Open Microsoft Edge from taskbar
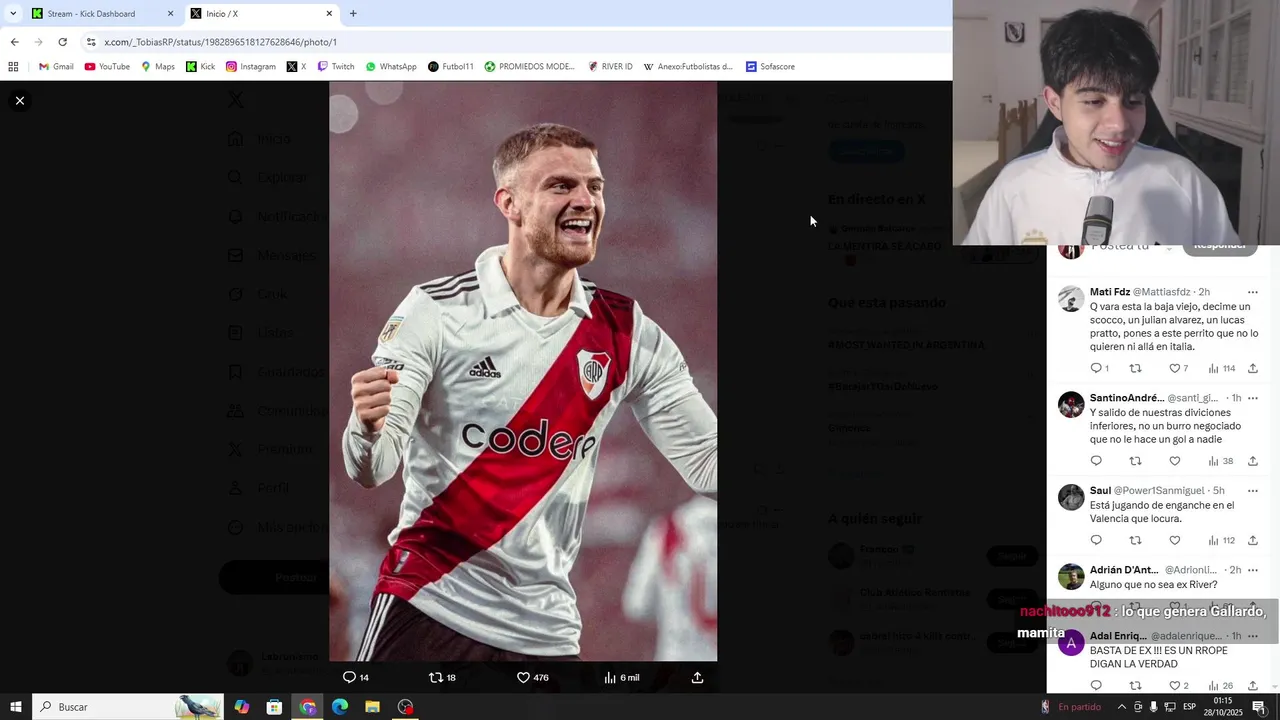This screenshot has width=1280, height=720. [x=340, y=707]
